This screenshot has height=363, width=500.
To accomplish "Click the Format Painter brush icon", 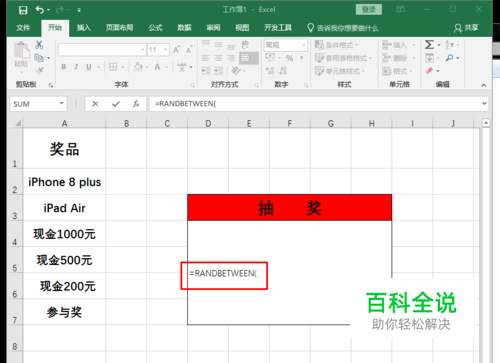I will coord(39,70).
